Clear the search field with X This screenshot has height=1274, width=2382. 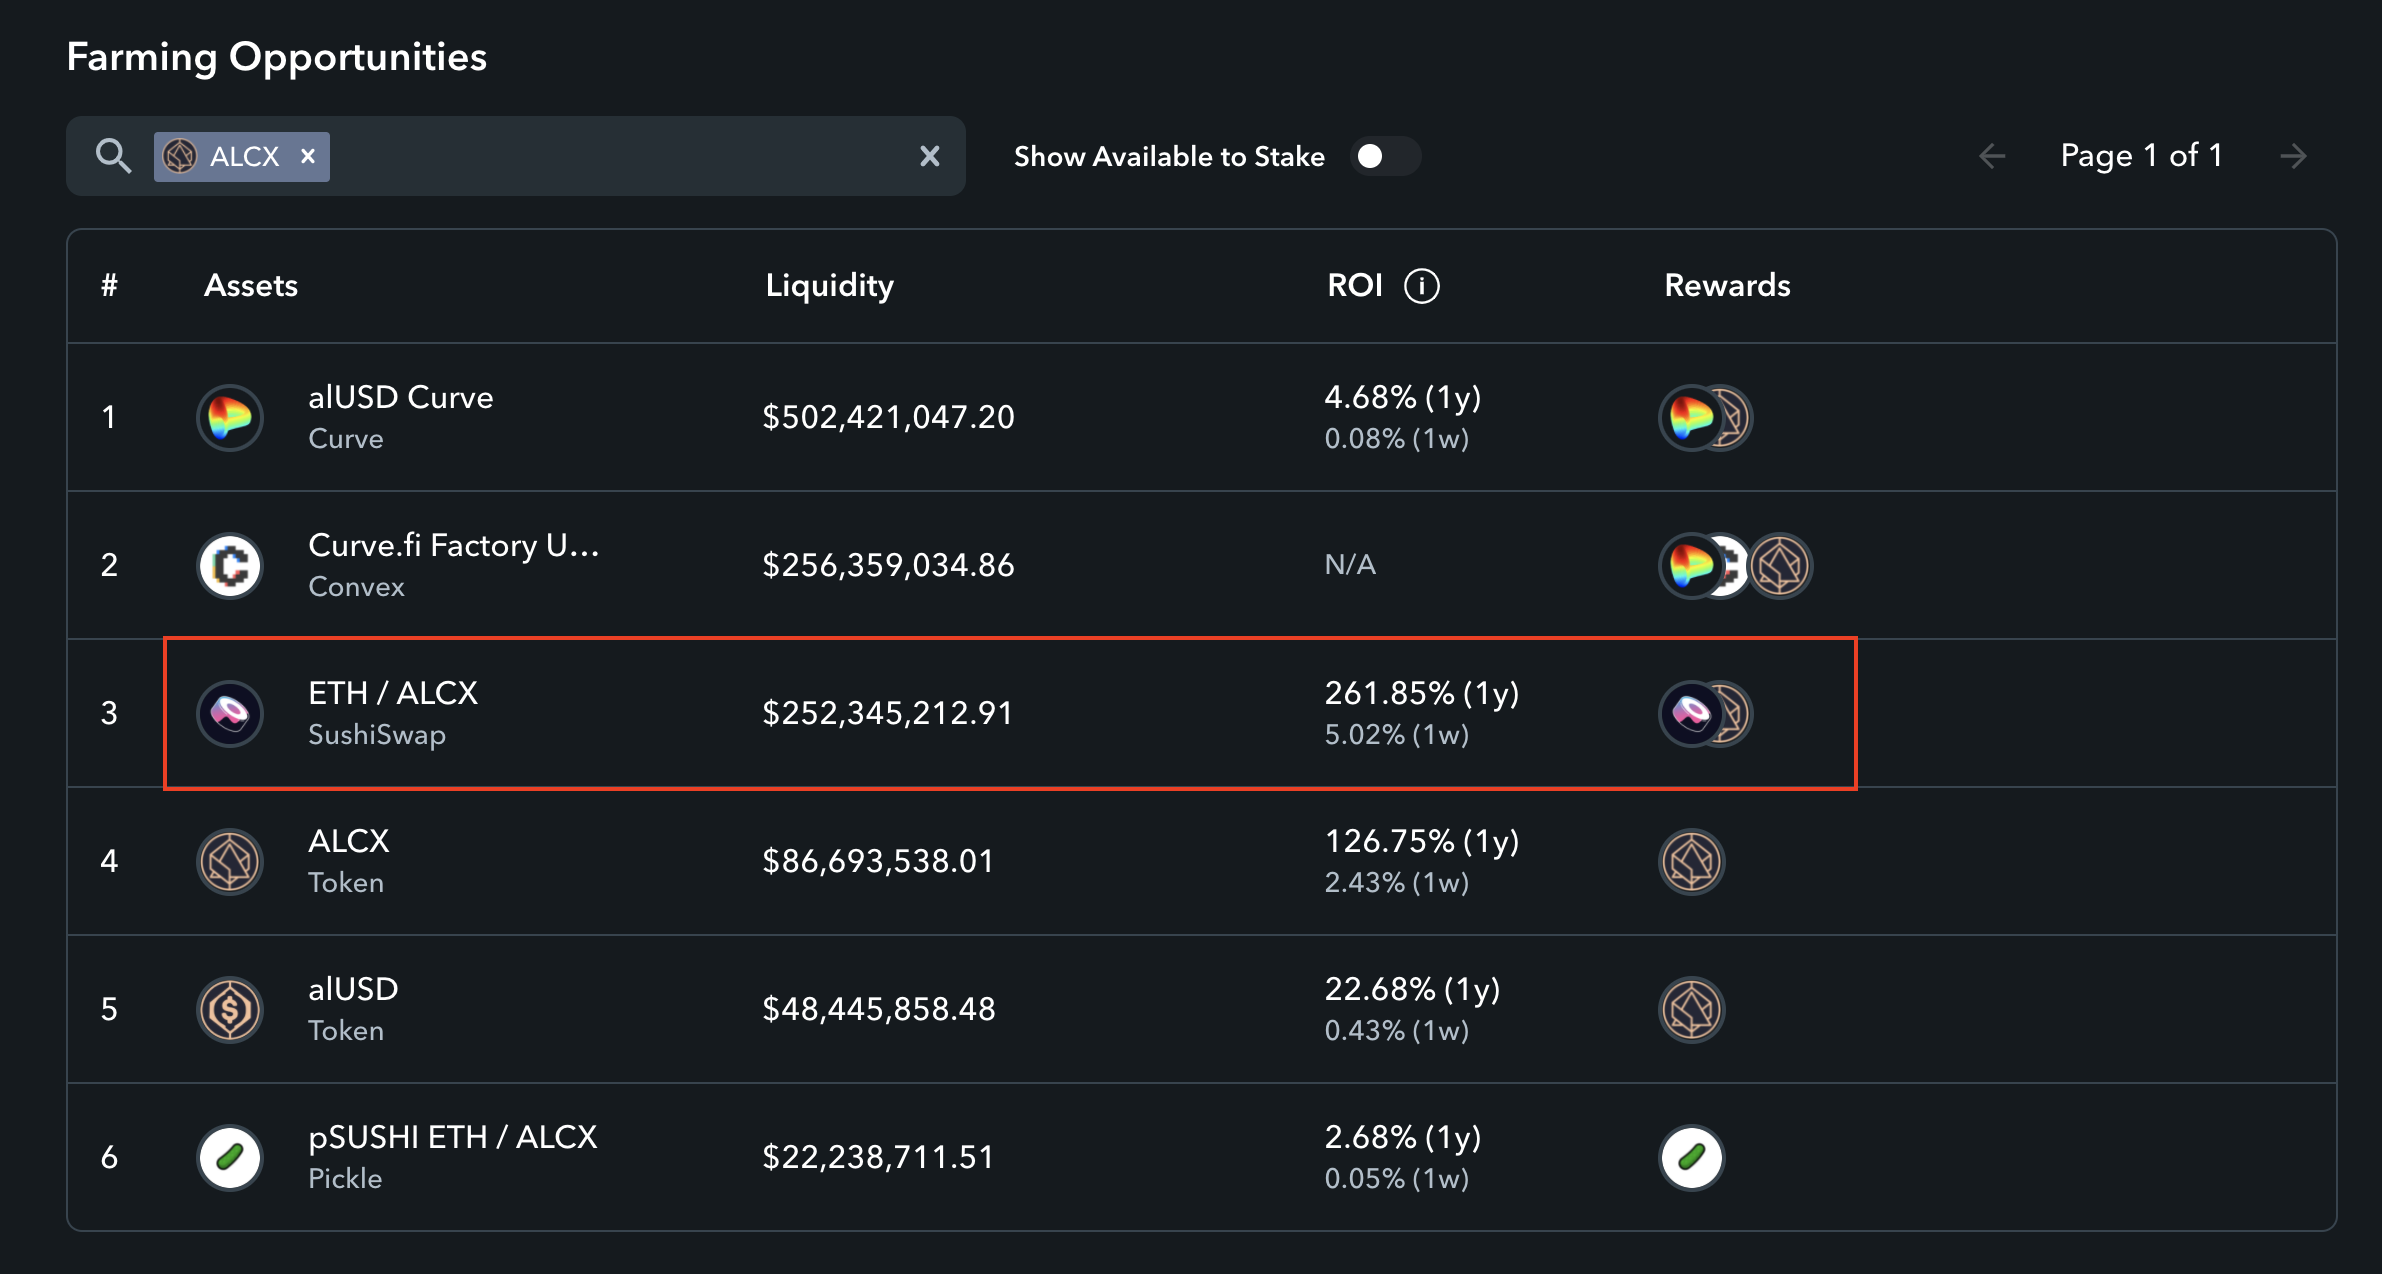tap(930, 156)
